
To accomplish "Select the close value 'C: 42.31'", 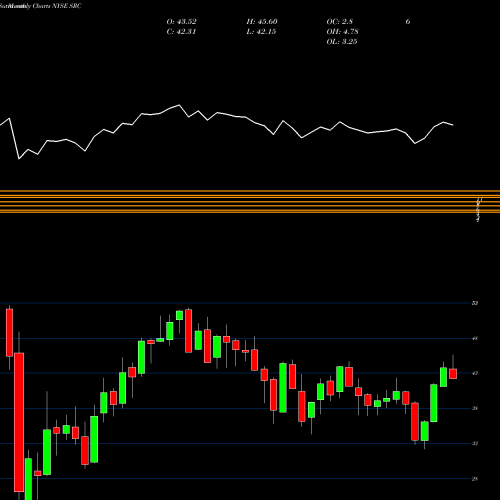I will 181,32.
